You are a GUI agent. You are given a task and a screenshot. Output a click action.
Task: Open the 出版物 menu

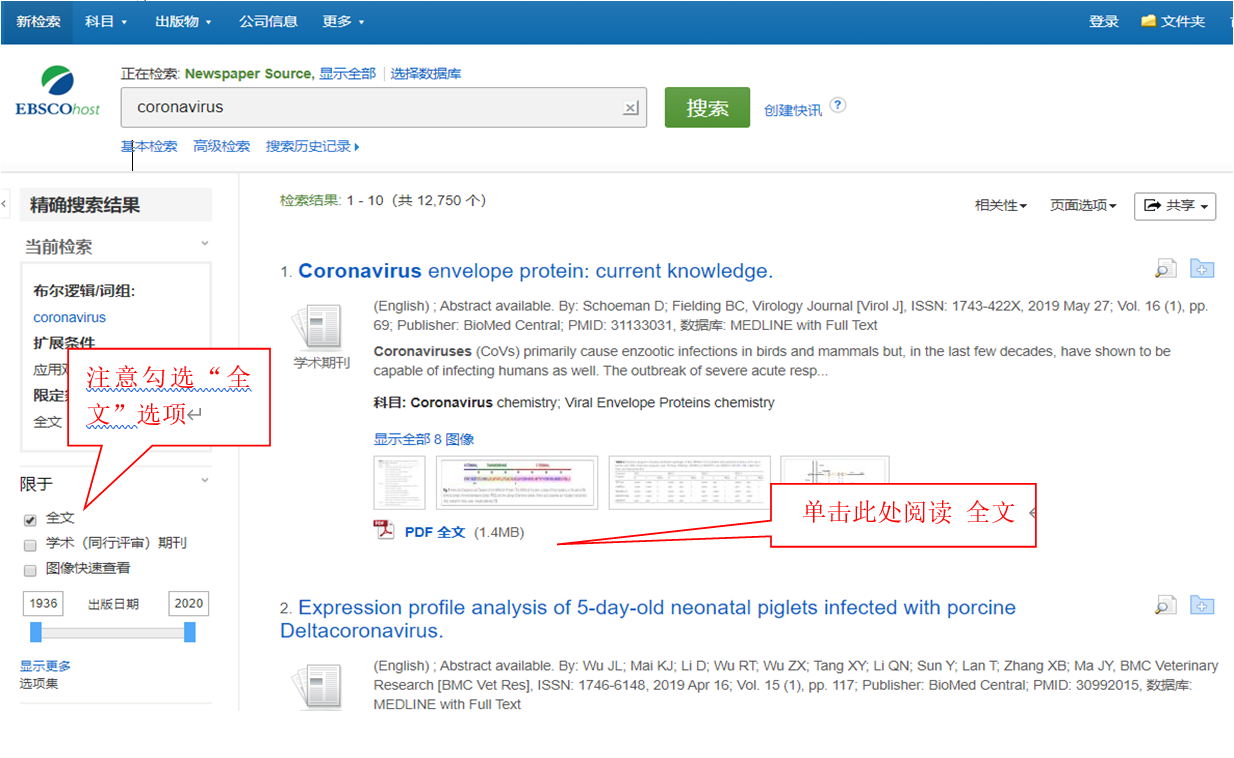(x=183, y=21)
